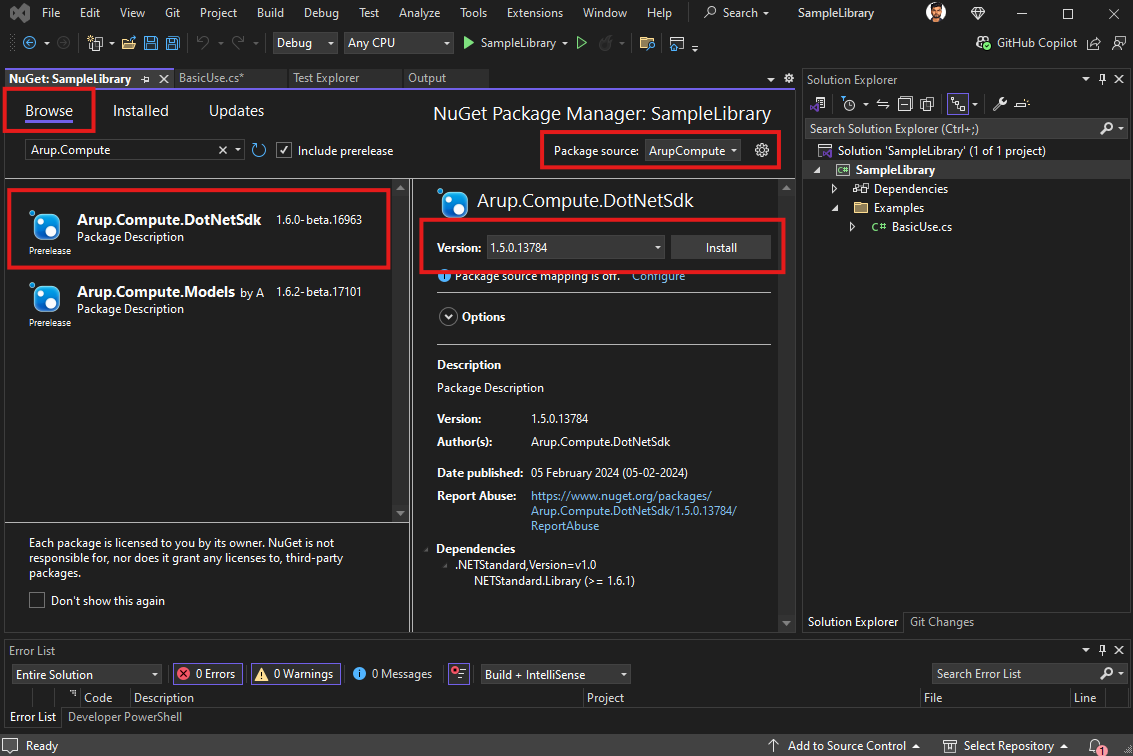Screen dimensions: 1133x756
Task: Open the Debug configuration dropdown
Action: pyautogui.click(x=305, y=43)
